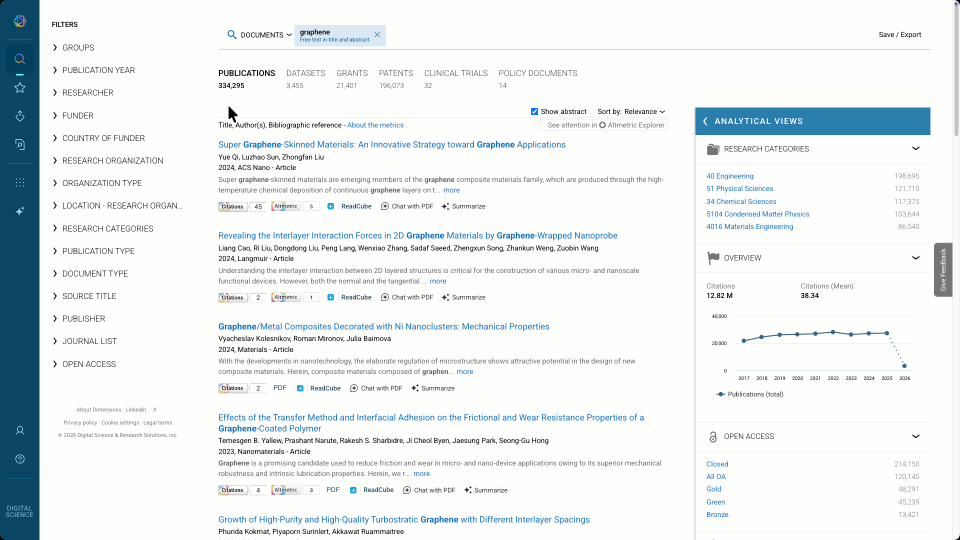Open the Sort by Relevance dropdown
This screenshot has width=960, height=540.
coord(631,111)
